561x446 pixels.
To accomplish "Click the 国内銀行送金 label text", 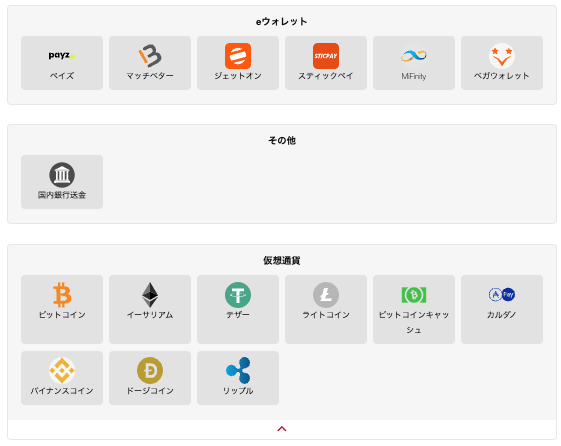I will [62, 195].
